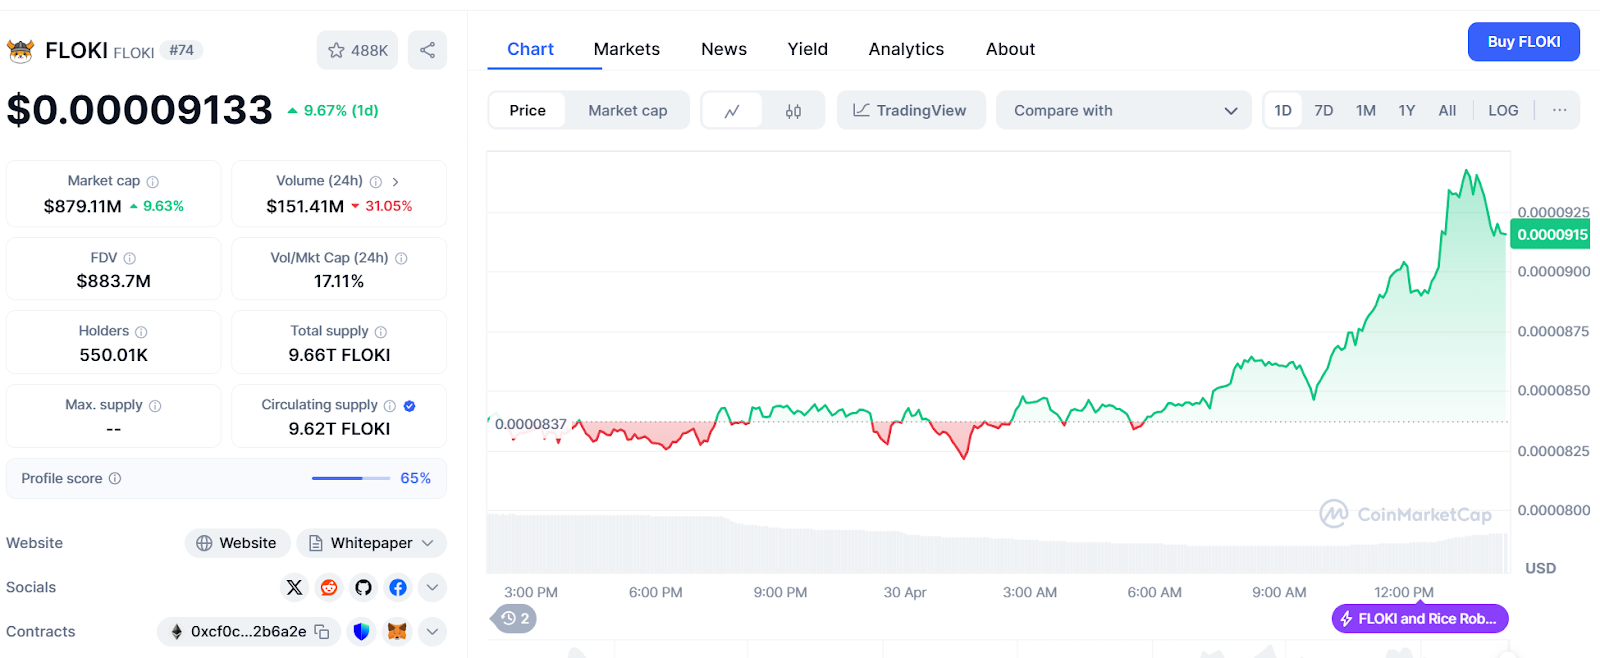This screenshot has height=658, width=1600.
Task: Switch to the Markets tab
Action: [627, 49]
